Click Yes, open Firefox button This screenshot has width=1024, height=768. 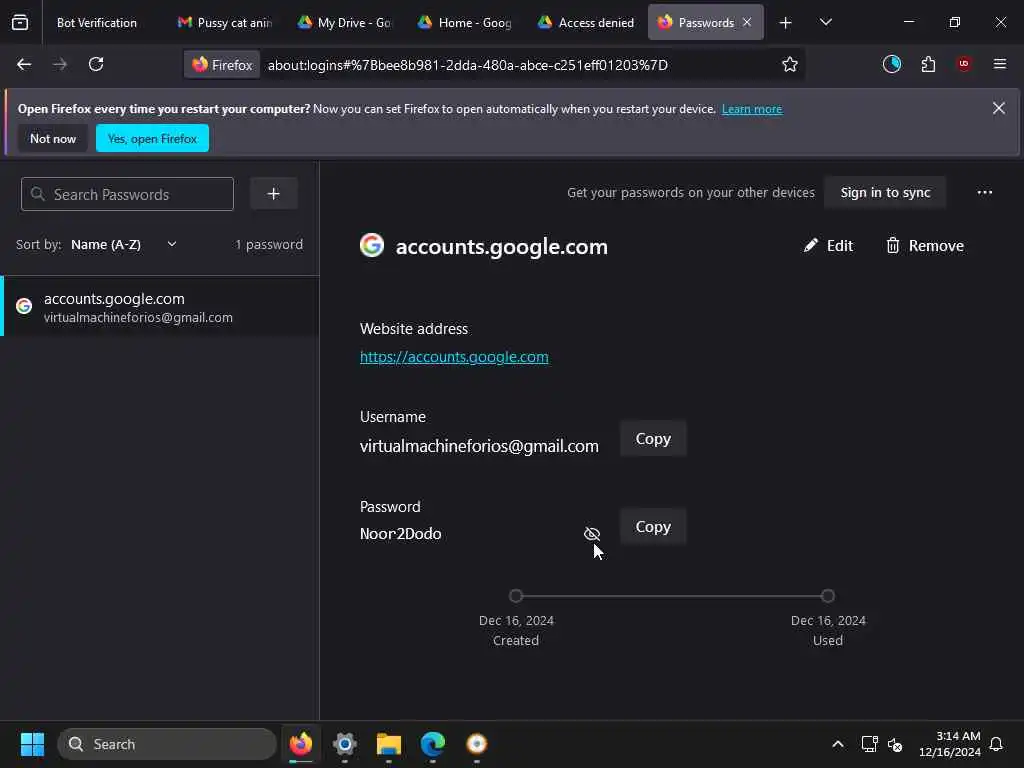point(152,138)
